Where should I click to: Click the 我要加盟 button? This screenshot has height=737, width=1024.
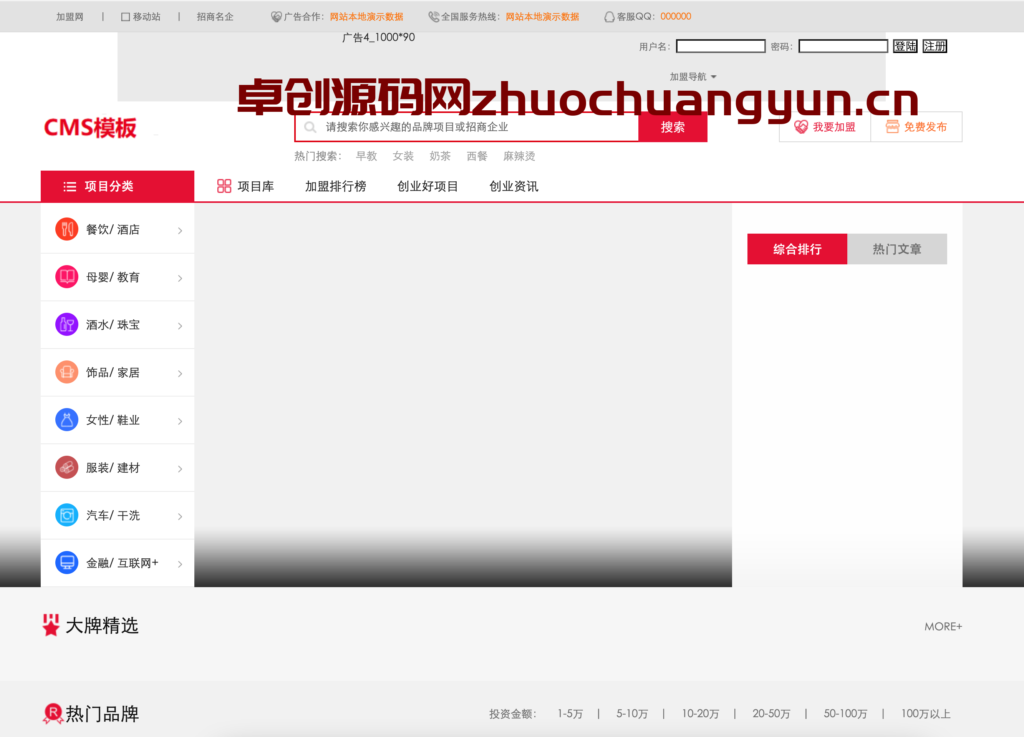[x=825, y=127]
